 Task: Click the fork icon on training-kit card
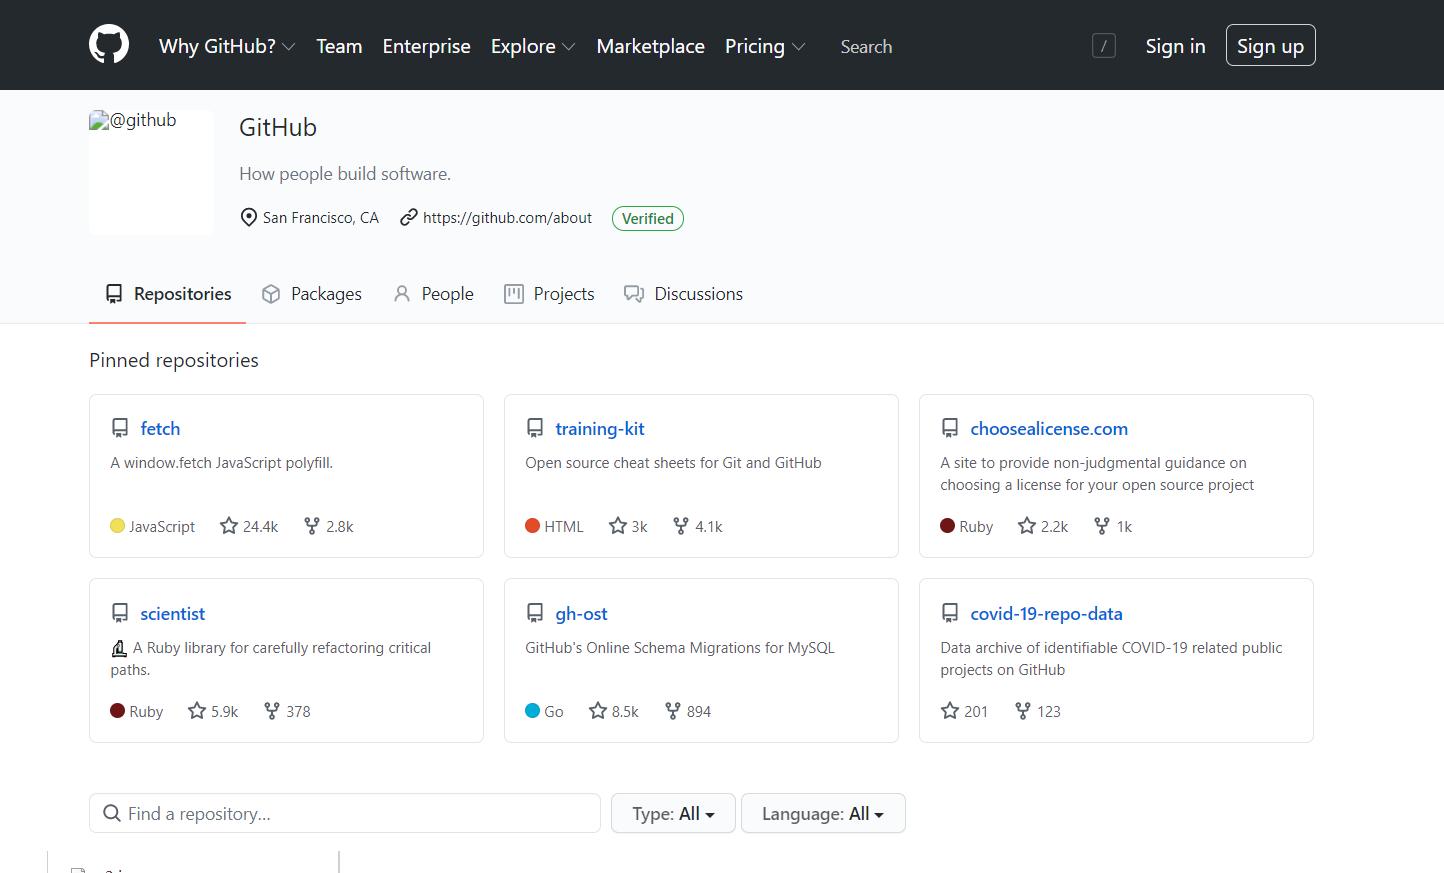tap(681, 526)
